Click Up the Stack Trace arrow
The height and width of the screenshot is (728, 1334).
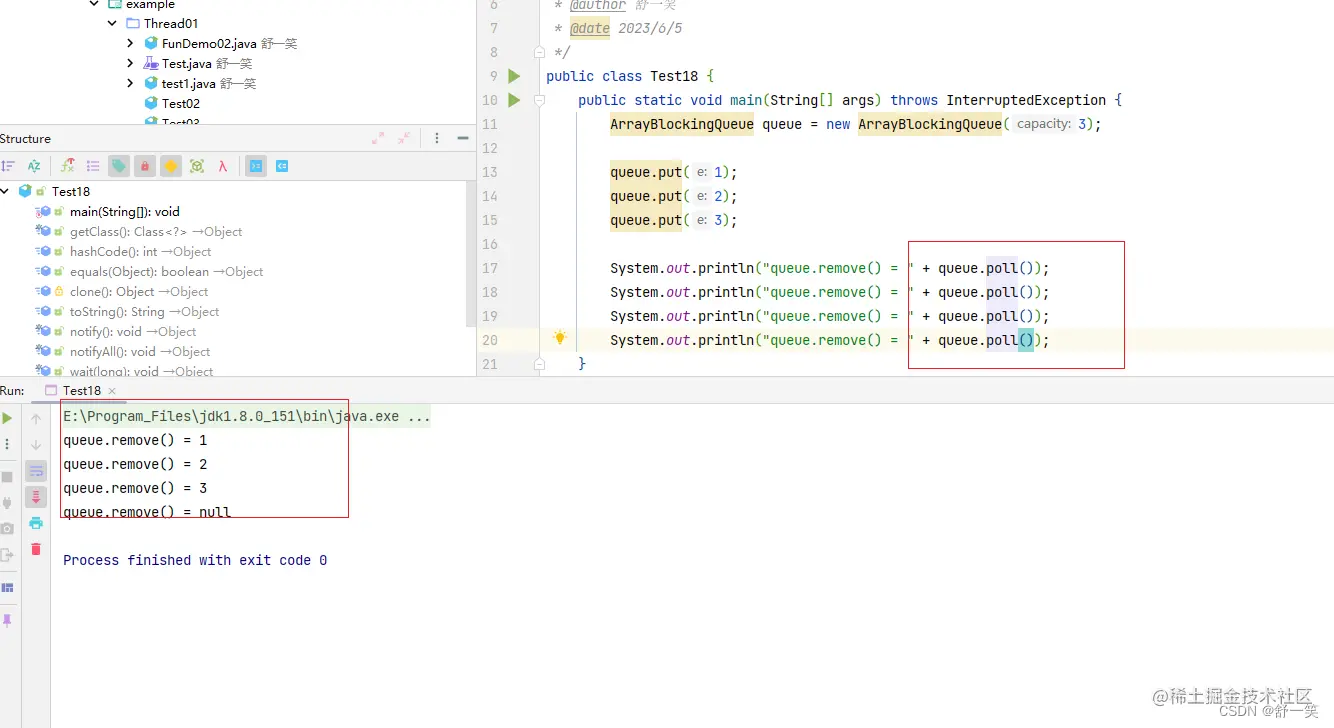[36, 418]
